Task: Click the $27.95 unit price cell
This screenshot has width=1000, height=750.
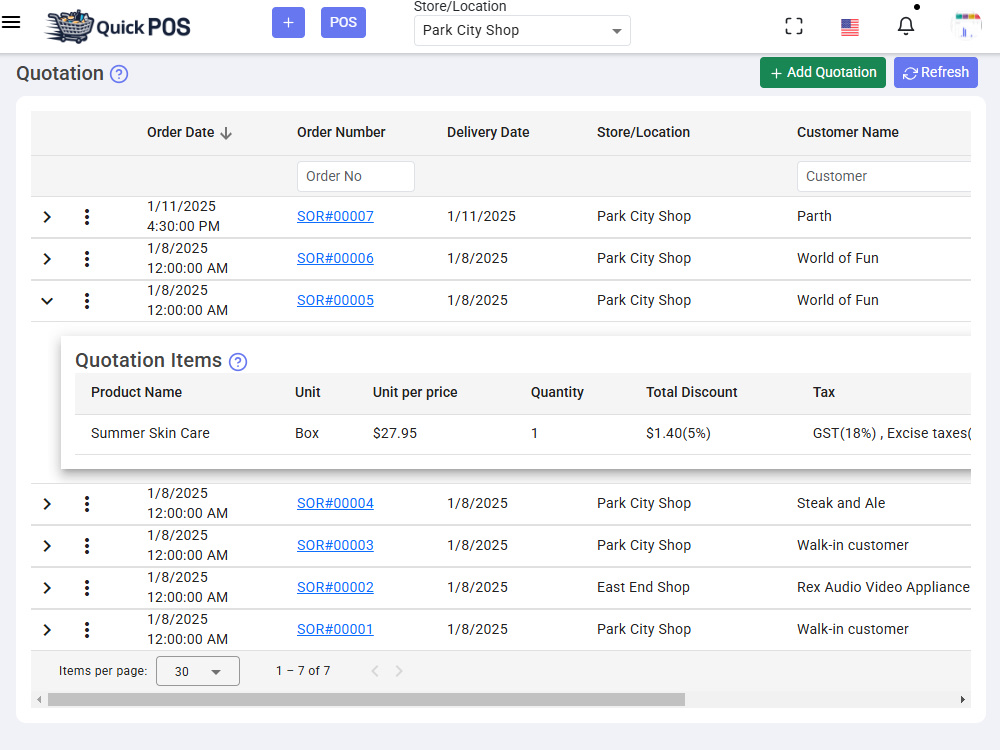Action: pyautogui.click(x=395, y=433)
